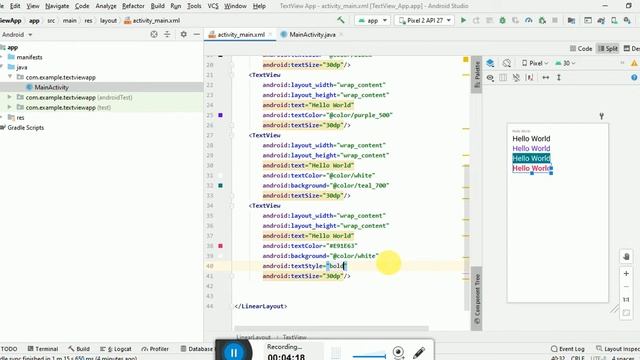This screenshot has width=640, height=360.
Task: Expand com.example.textviewapp (test) package
Action: (x=10, y=107)
